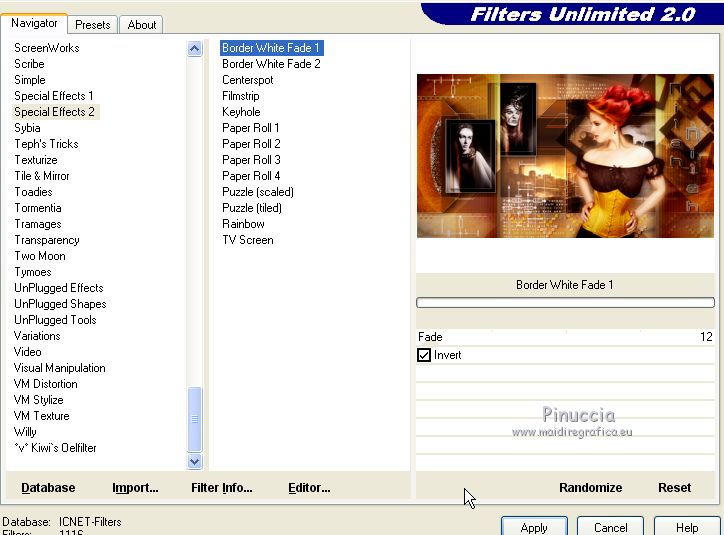Select Keyhole filter
Viewport: 724px width, 535px height.
click(x=241, y=112)
